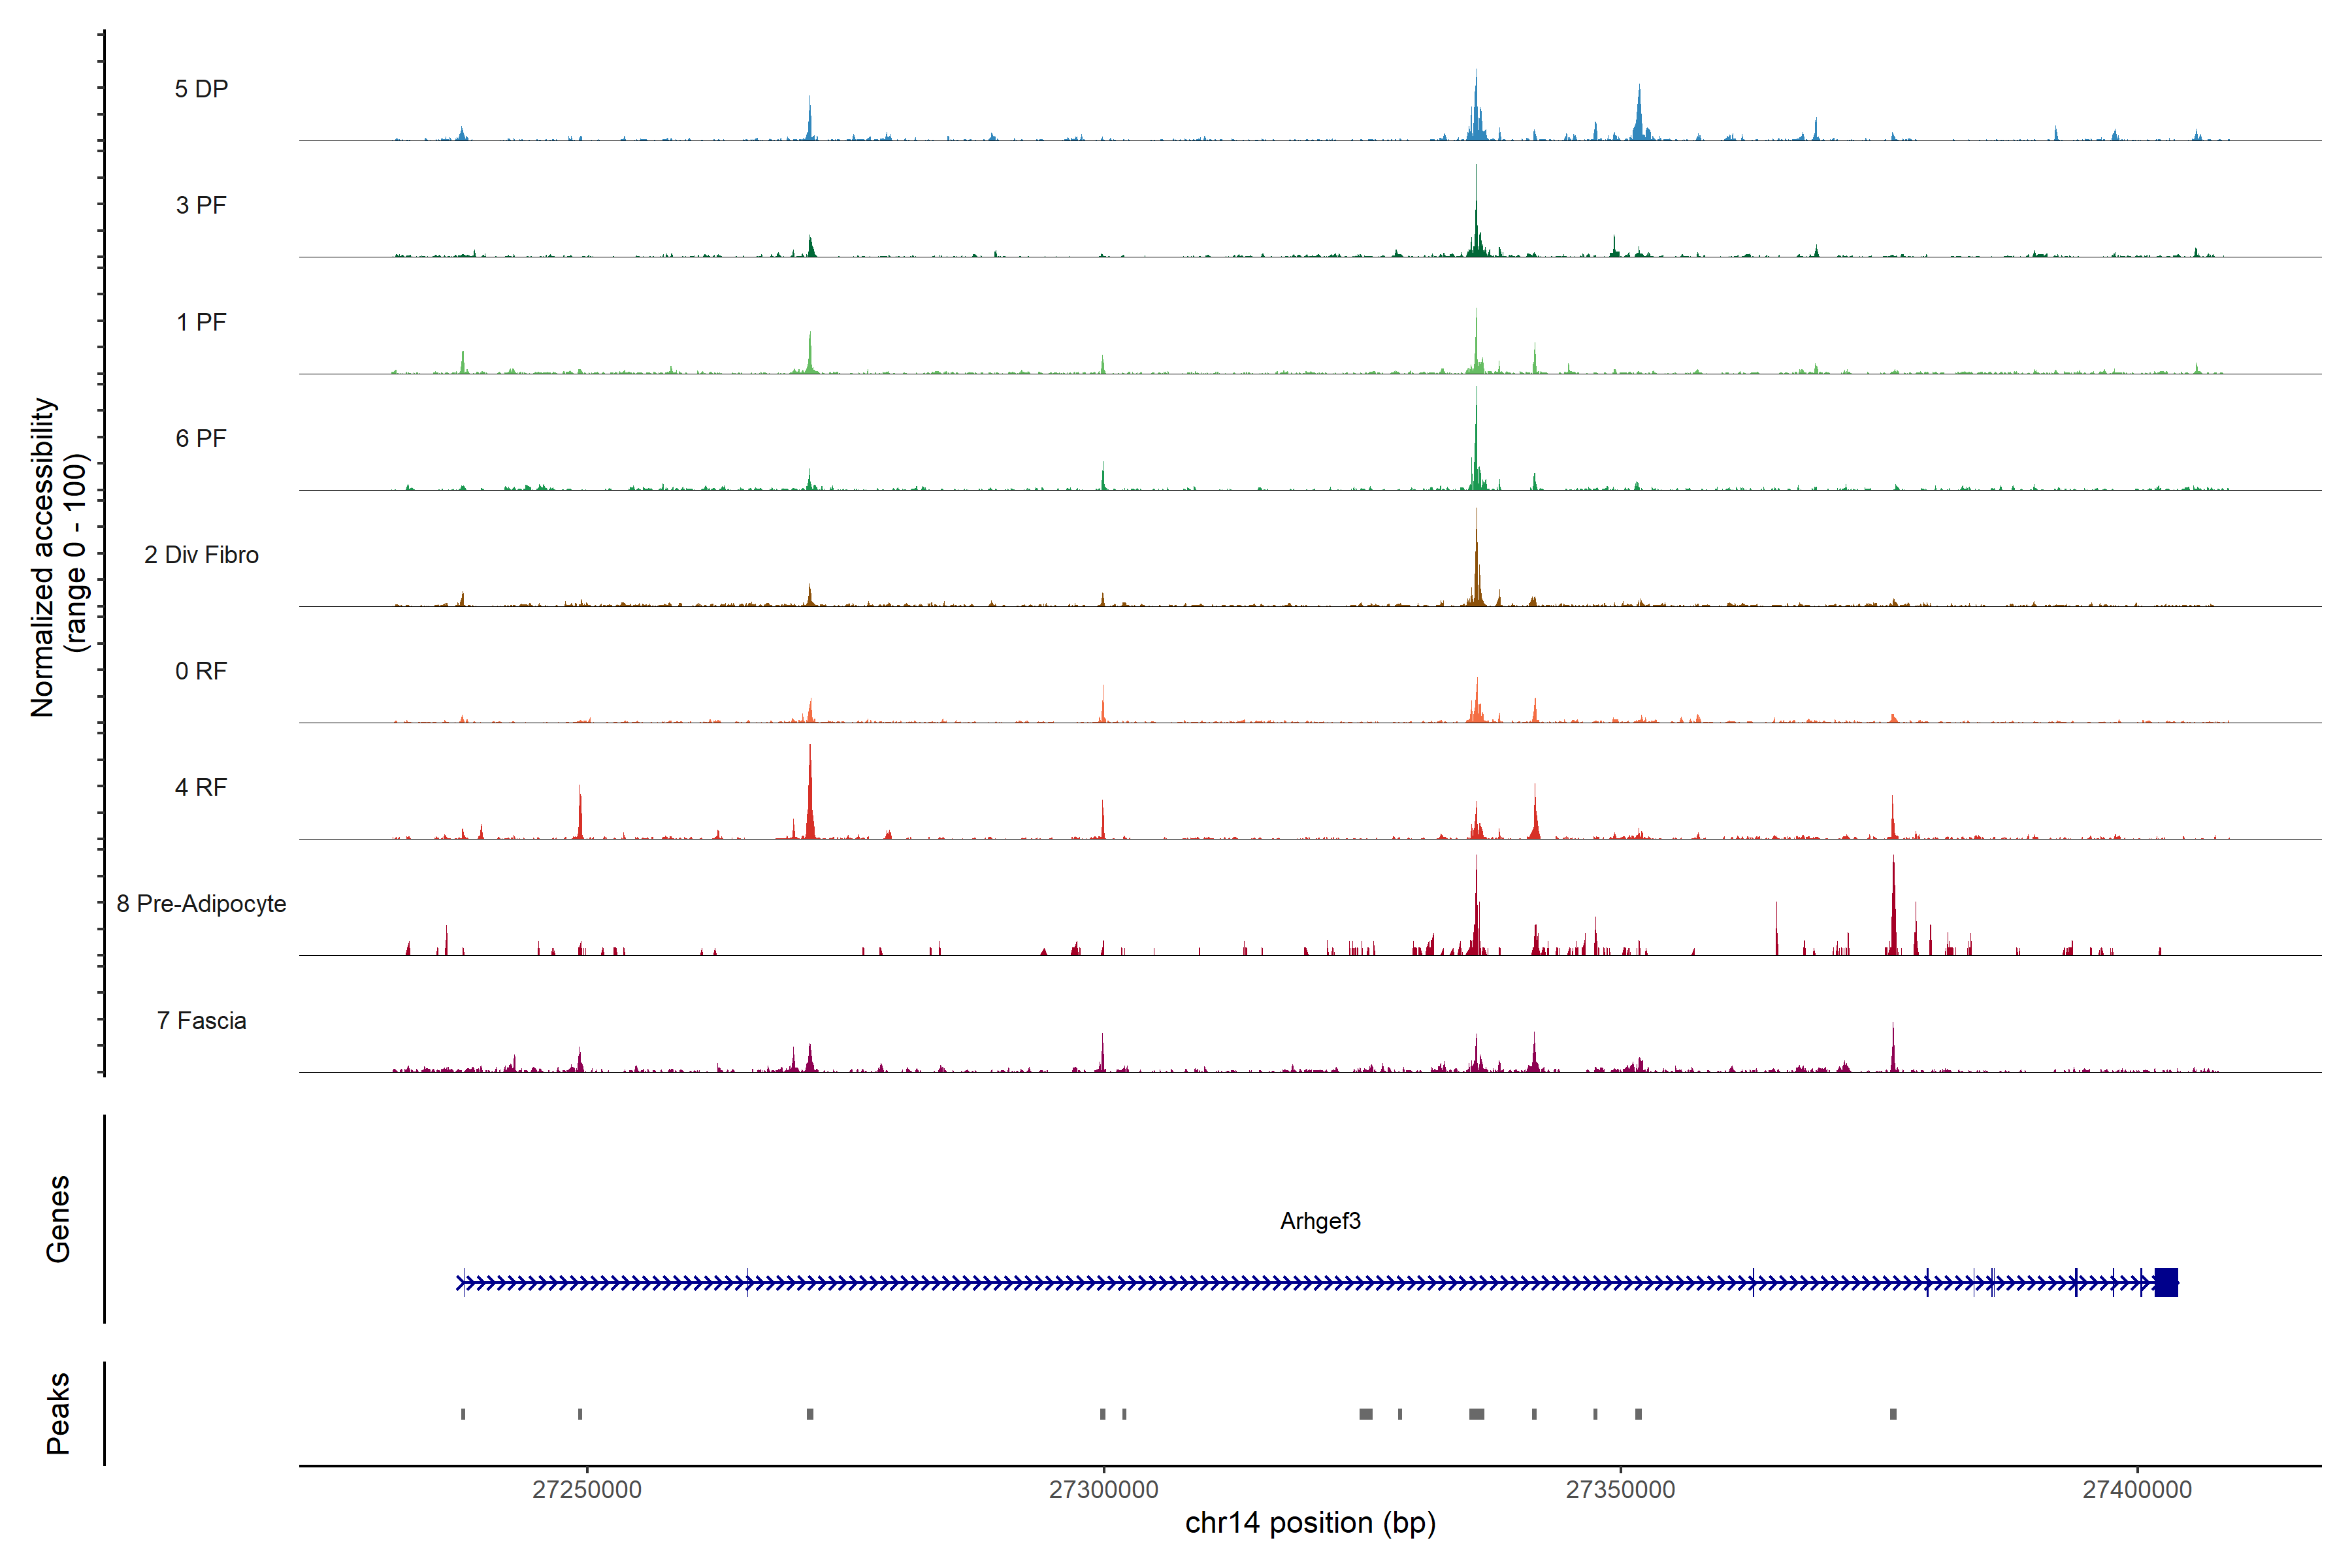Click the 3 PF track label
This screenshot has height=1568, width=2352.
tap(201, 205)
